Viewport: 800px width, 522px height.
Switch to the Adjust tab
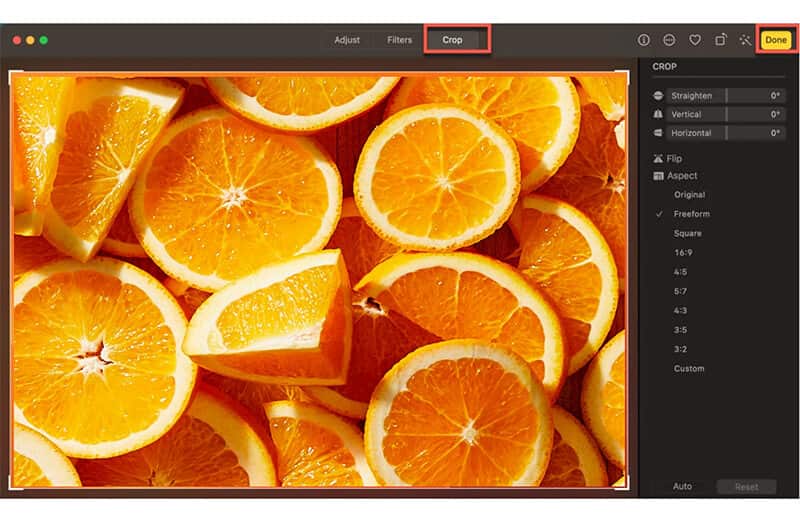(347, 40)
